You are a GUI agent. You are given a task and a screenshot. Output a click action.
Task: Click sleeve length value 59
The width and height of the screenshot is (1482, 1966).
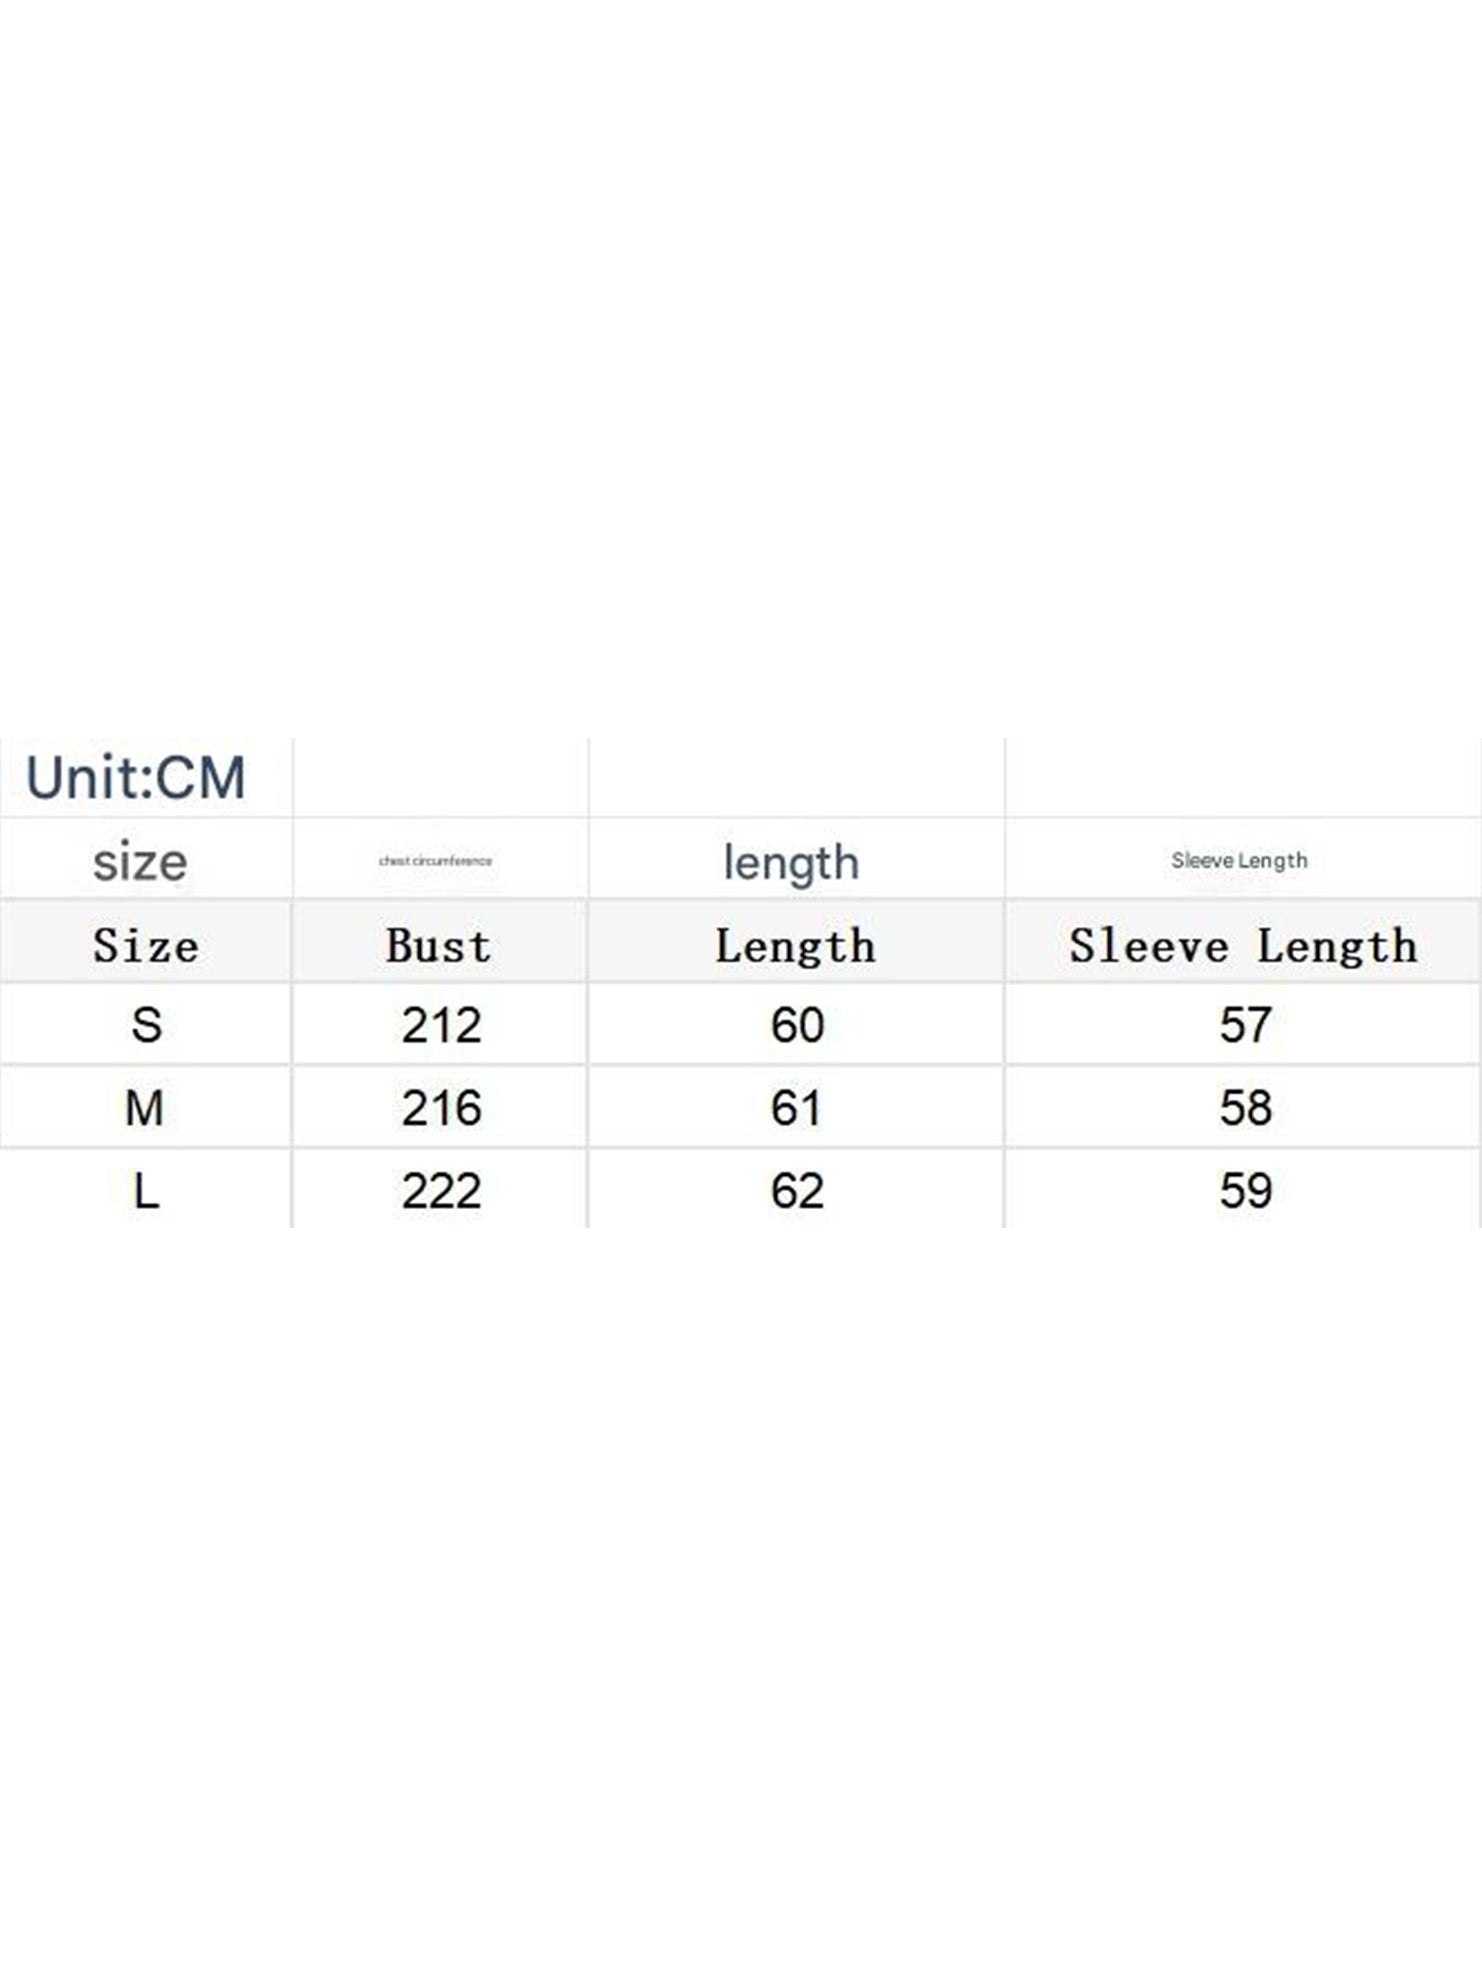click(1245, 1191)
